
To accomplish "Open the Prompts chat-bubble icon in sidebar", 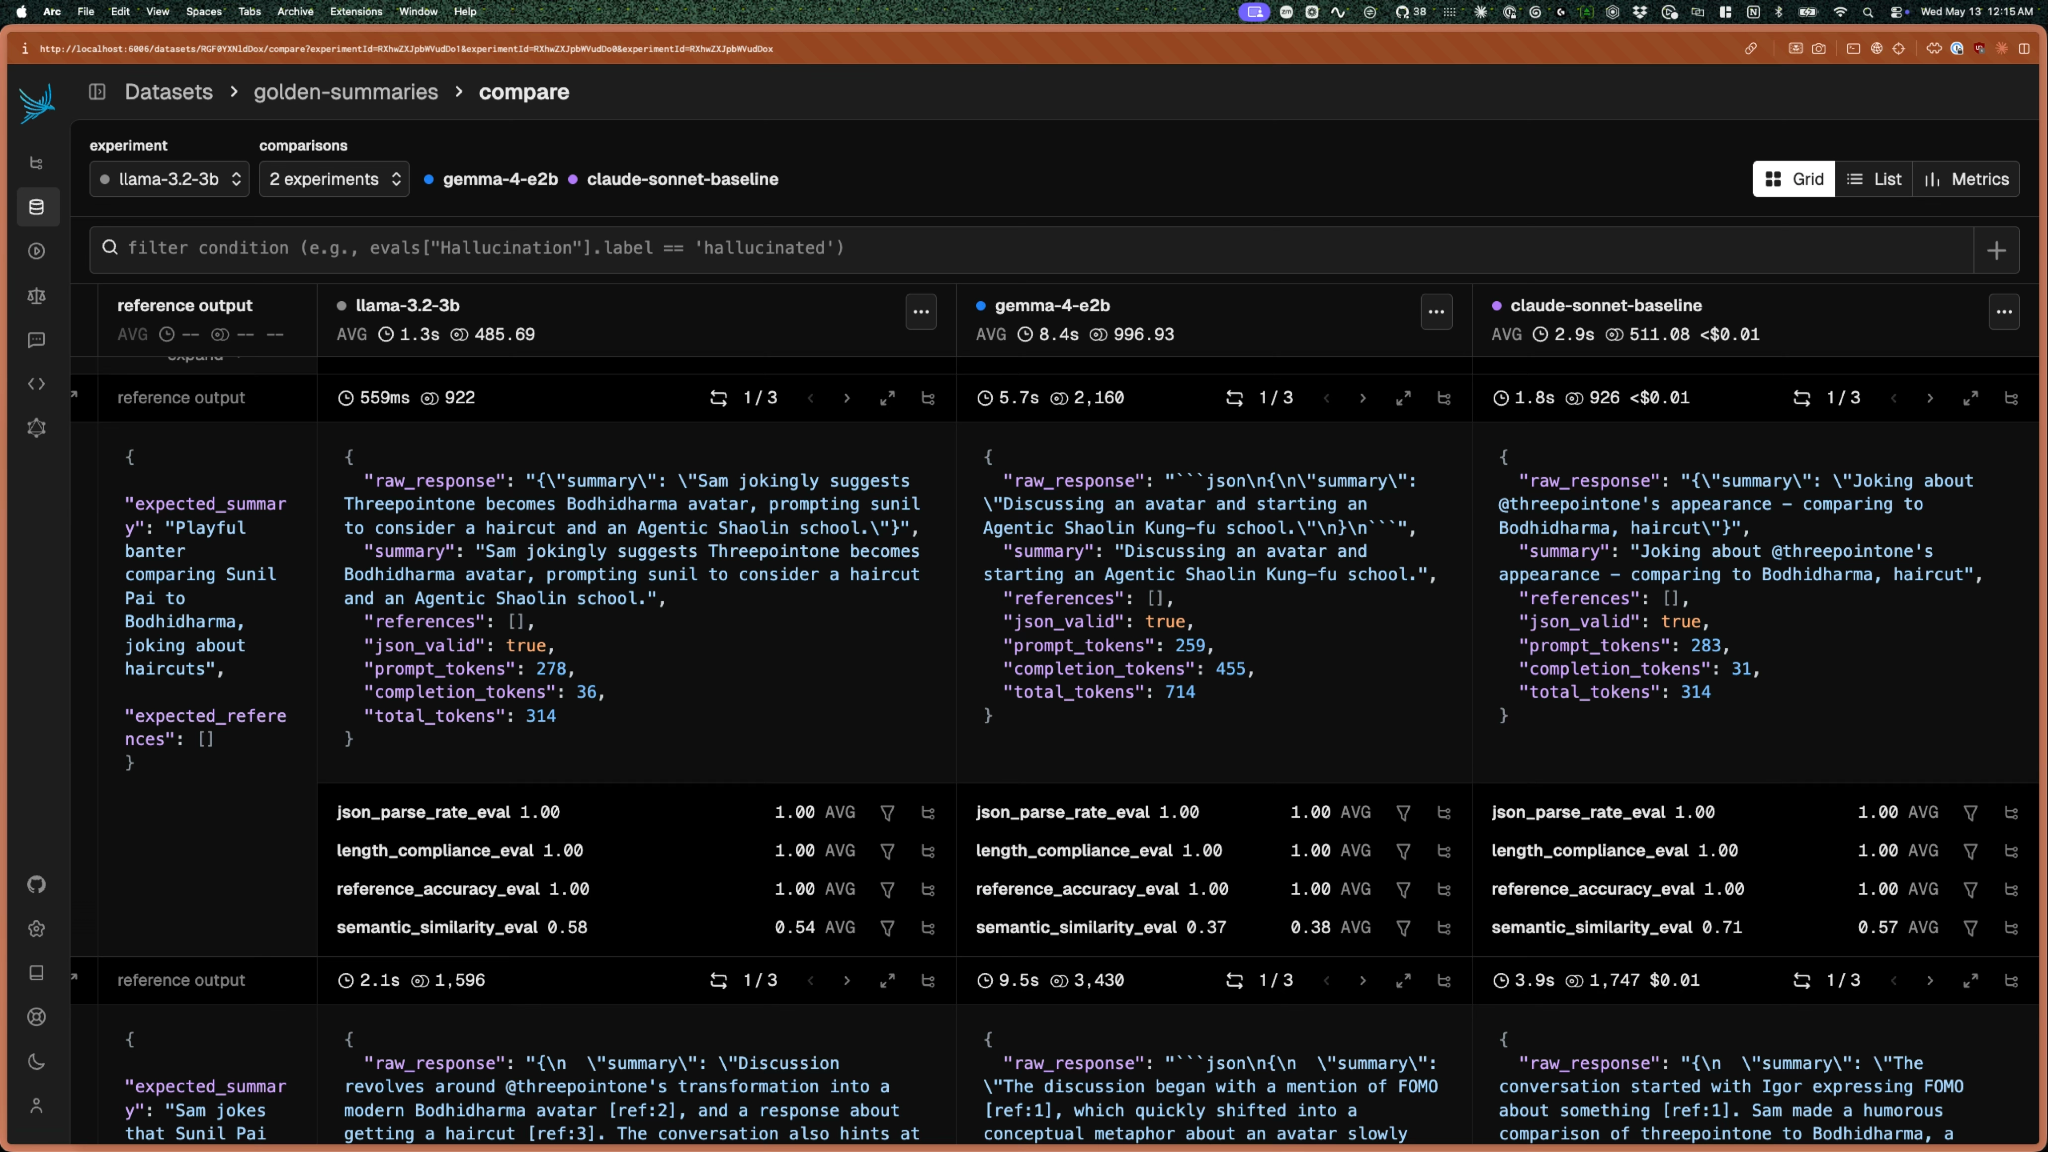I will [37, 340].
